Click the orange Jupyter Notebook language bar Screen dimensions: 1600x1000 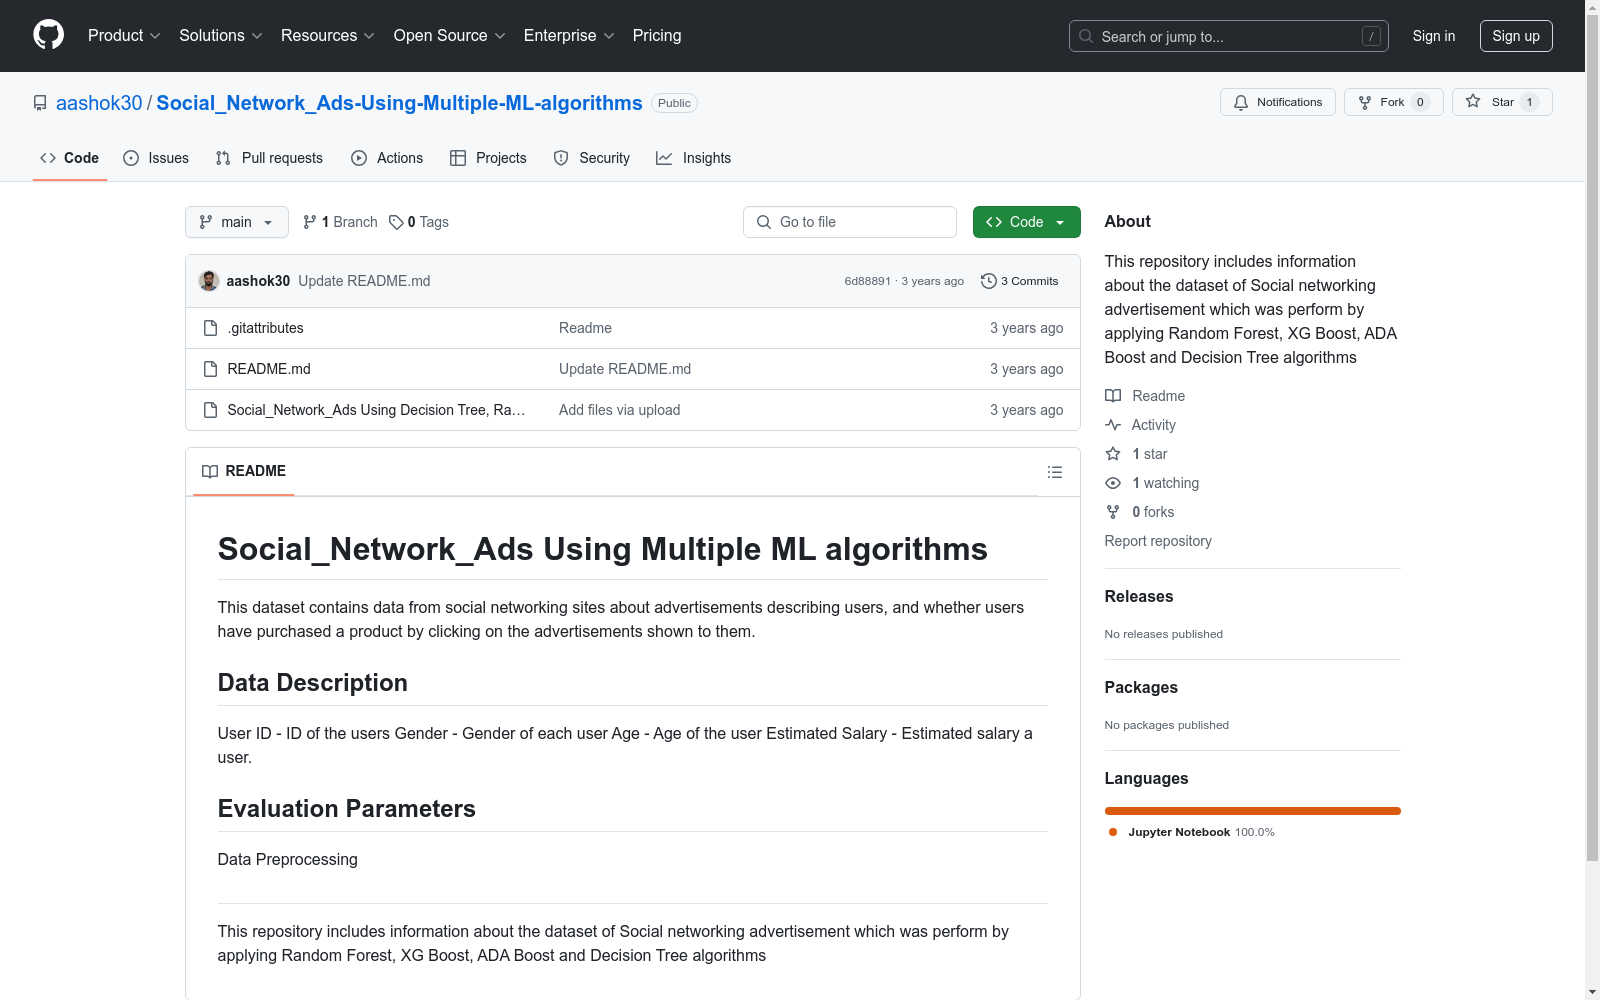[x=1252, y=811]
